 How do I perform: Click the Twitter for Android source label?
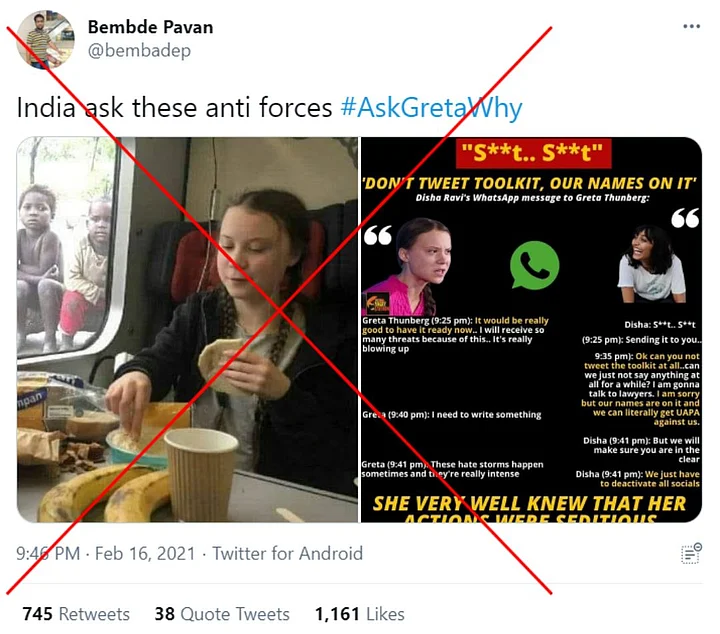point(287,553)
